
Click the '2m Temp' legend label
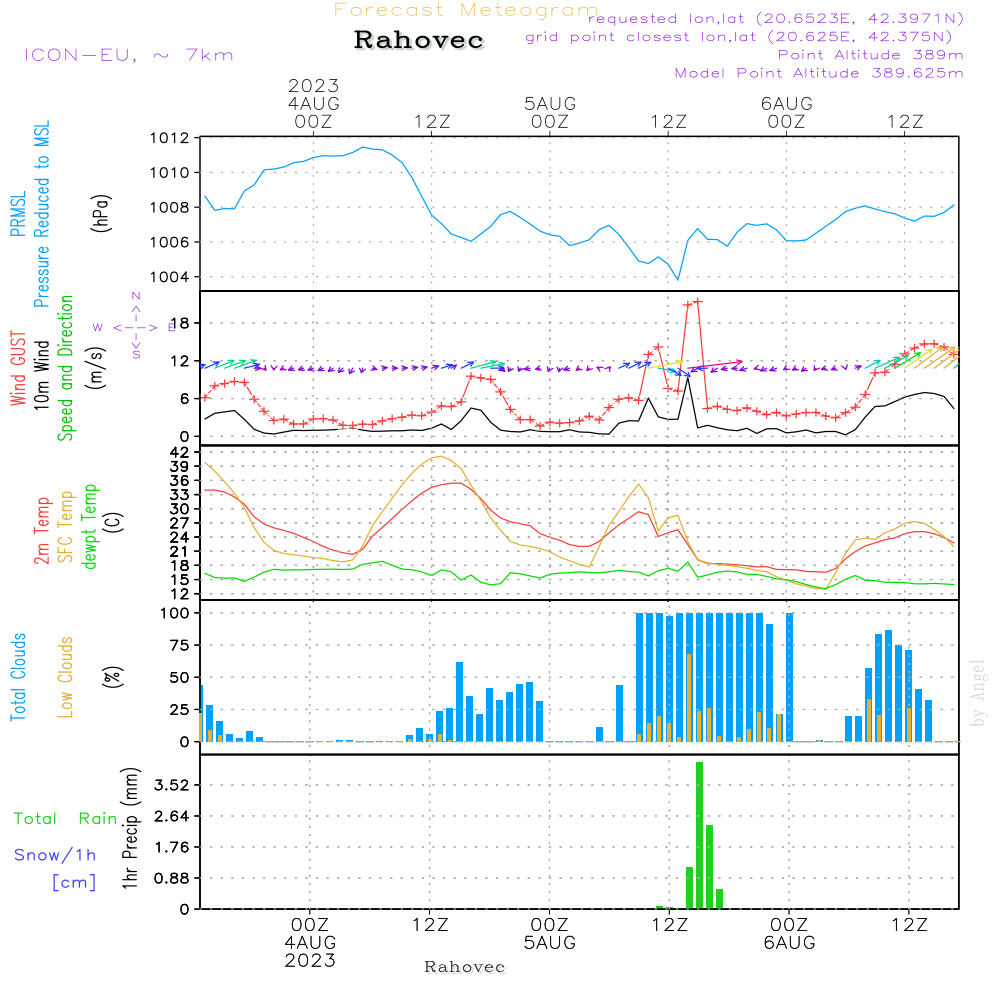(41, 531)
